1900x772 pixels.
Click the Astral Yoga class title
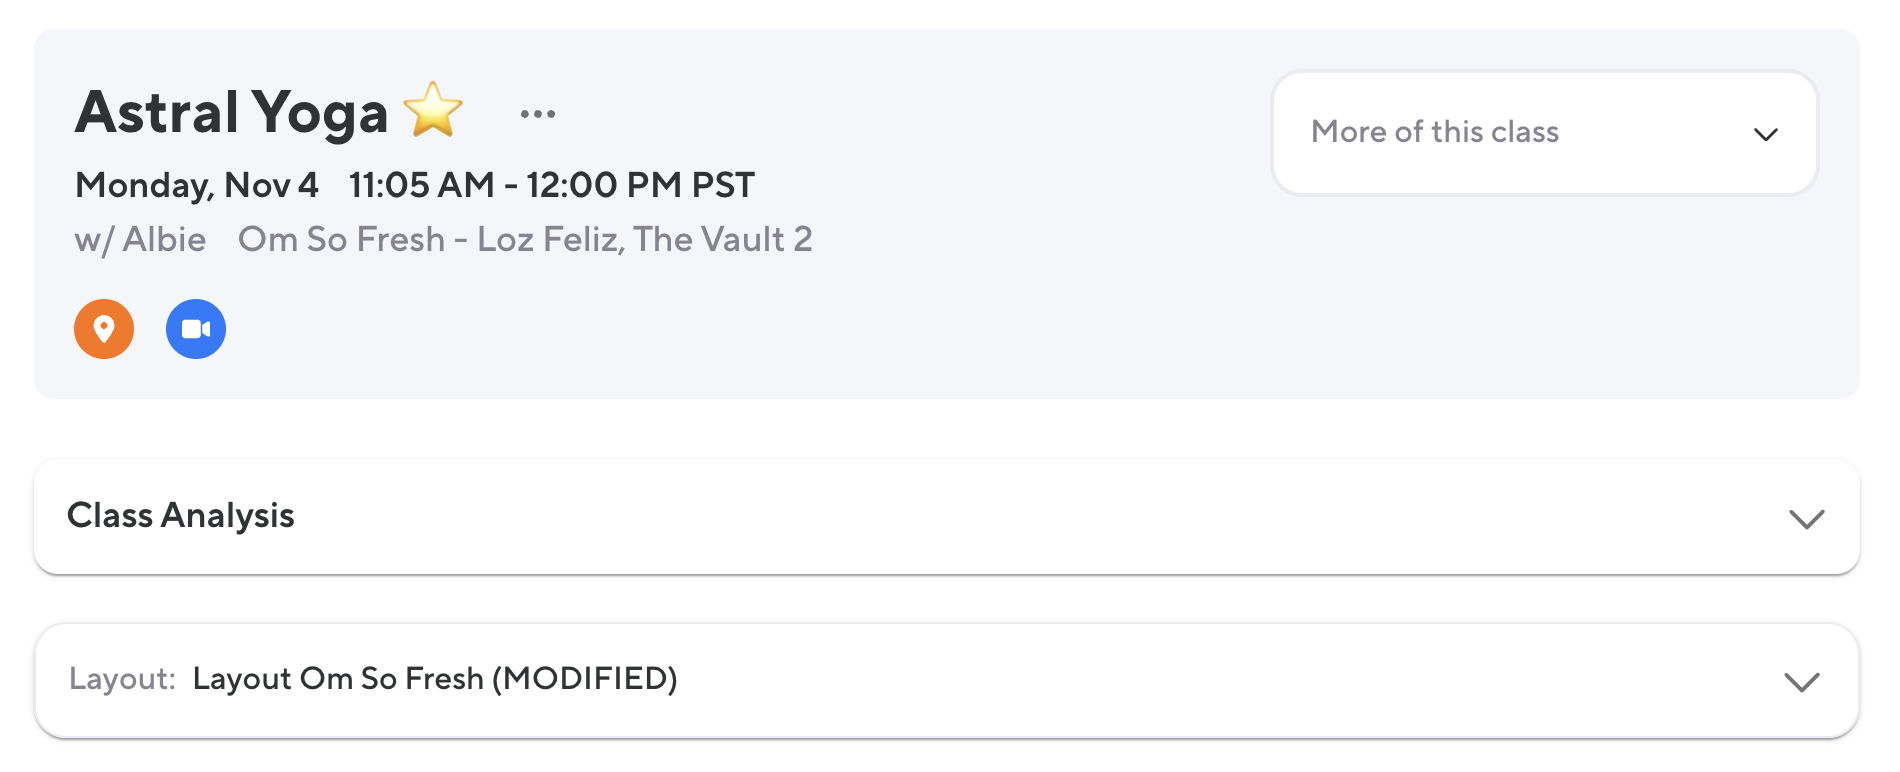coord(232,112)
